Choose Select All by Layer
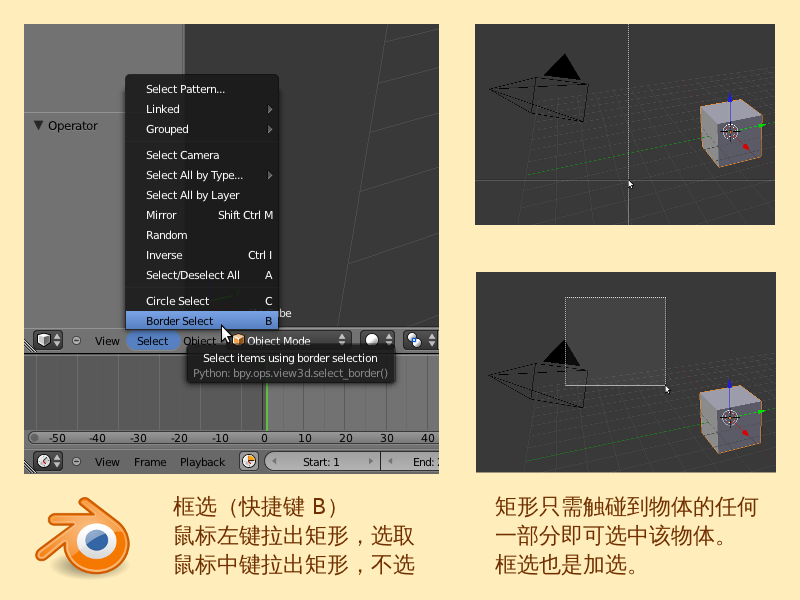The image size is (800, 600). pyautogui.click(x=202, y=195)
